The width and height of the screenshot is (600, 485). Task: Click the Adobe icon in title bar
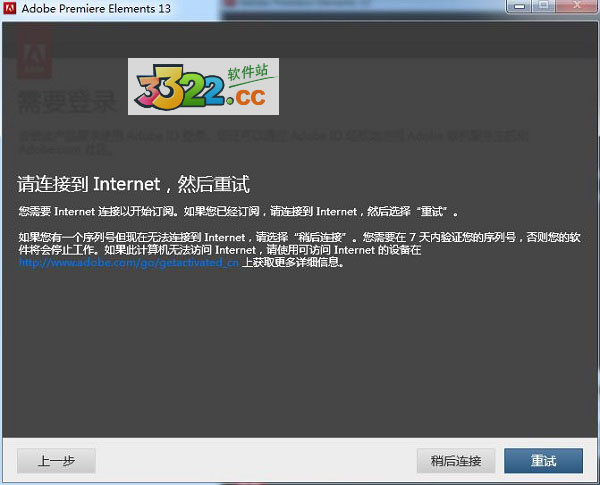coord(10,8)
